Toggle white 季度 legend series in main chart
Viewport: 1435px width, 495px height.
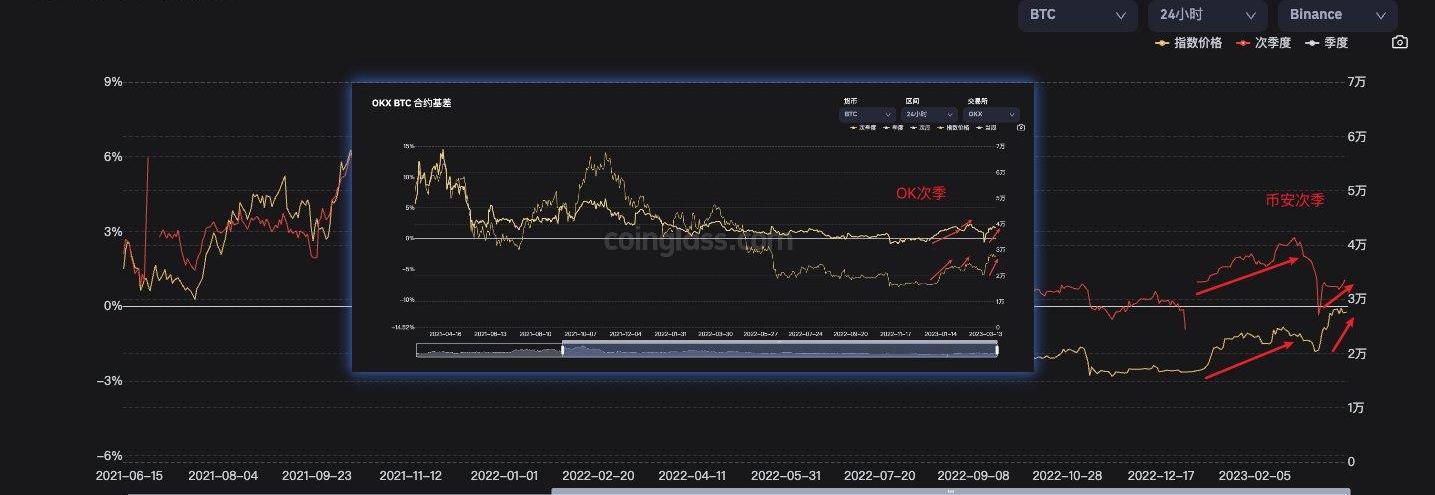[1326, 43]
